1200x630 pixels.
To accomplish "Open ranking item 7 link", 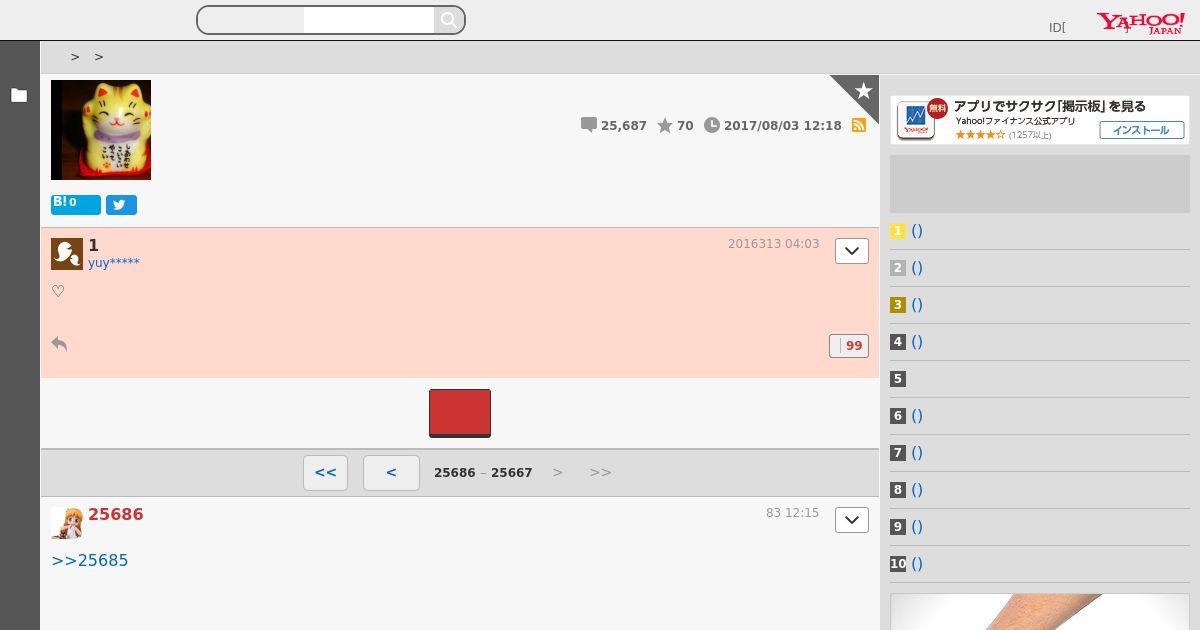I will (917, 453).
